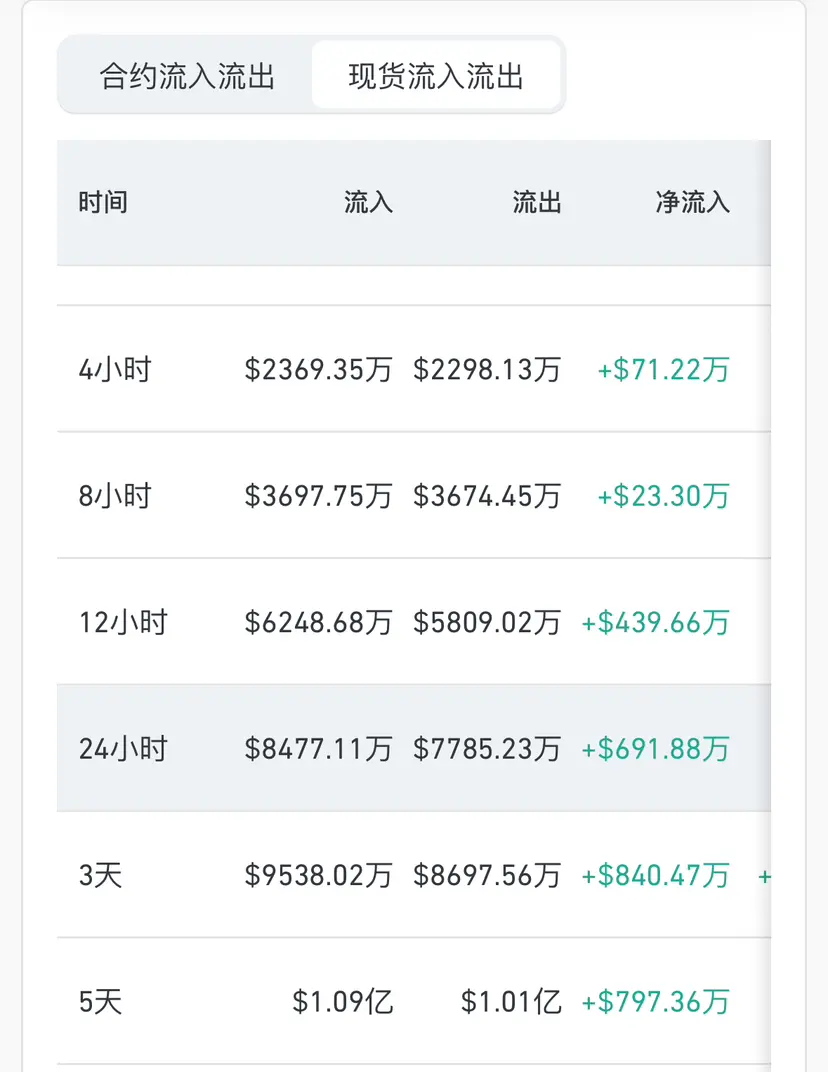828x1072 pixels.
Task: Select the highlighted 24小时 row
Action: point(414,748)
